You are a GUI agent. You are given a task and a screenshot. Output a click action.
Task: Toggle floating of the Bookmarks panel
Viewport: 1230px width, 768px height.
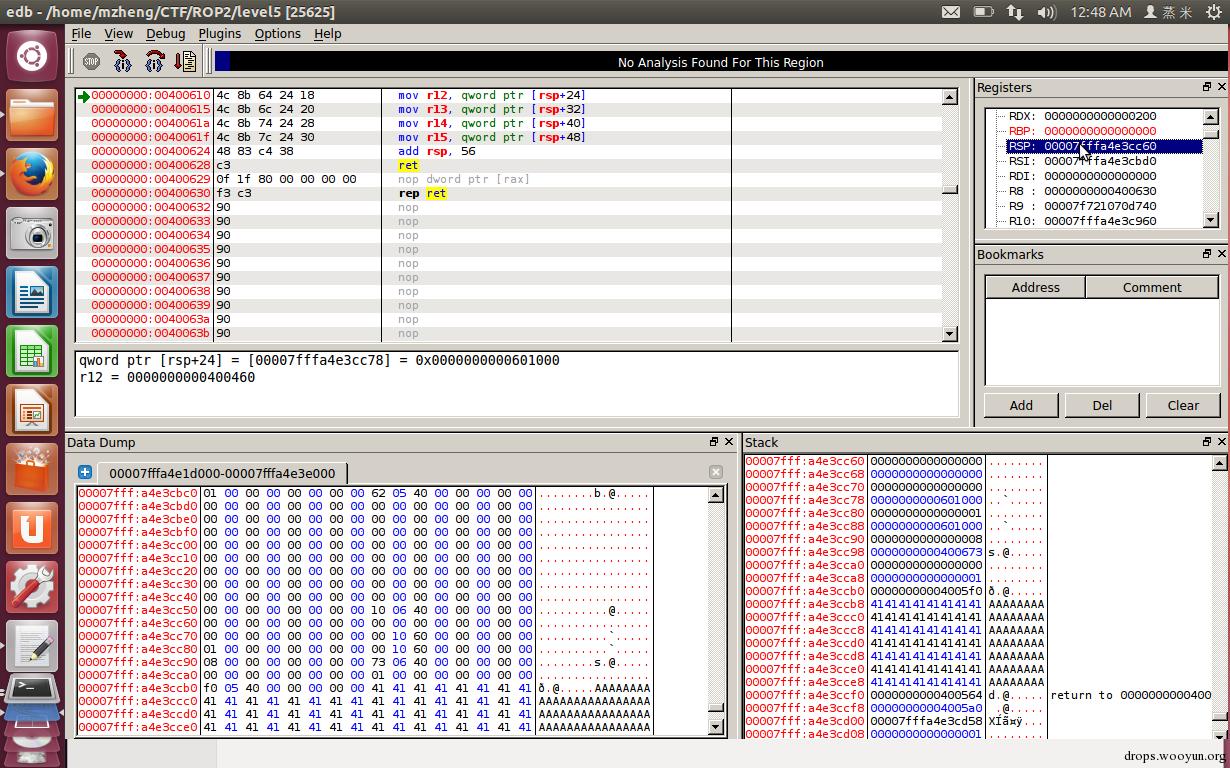[x=1206, y=254]
